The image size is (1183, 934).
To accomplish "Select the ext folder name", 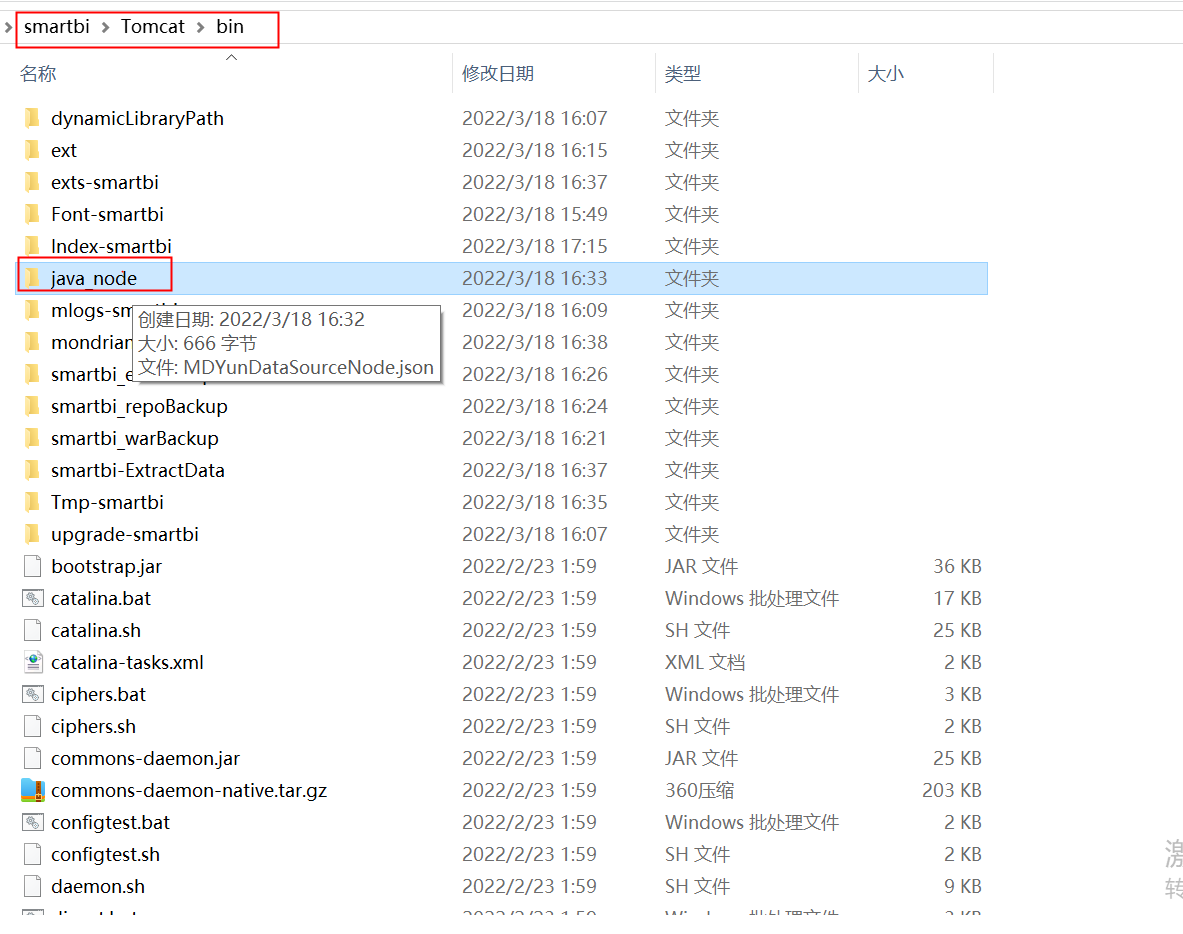I will point(64,150).
